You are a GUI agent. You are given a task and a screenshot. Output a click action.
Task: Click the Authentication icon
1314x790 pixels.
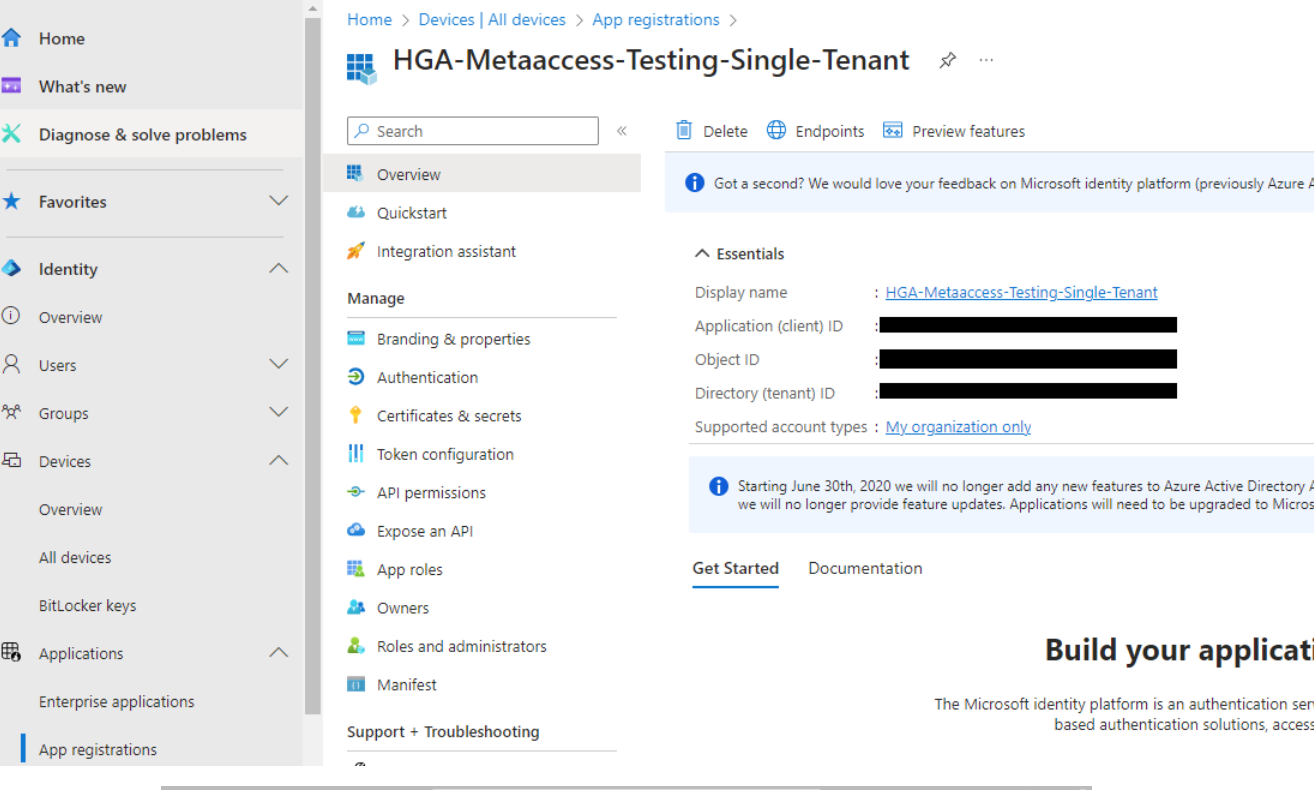pos(355,377)
